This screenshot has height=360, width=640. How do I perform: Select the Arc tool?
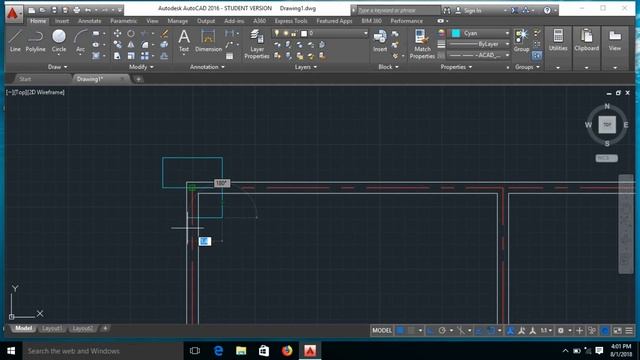click(80, 41)
